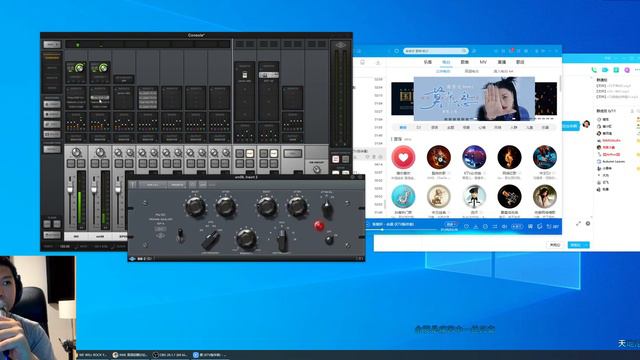
Task: Toggle lit button on first aux channel
Action: (x=249, y=153)
